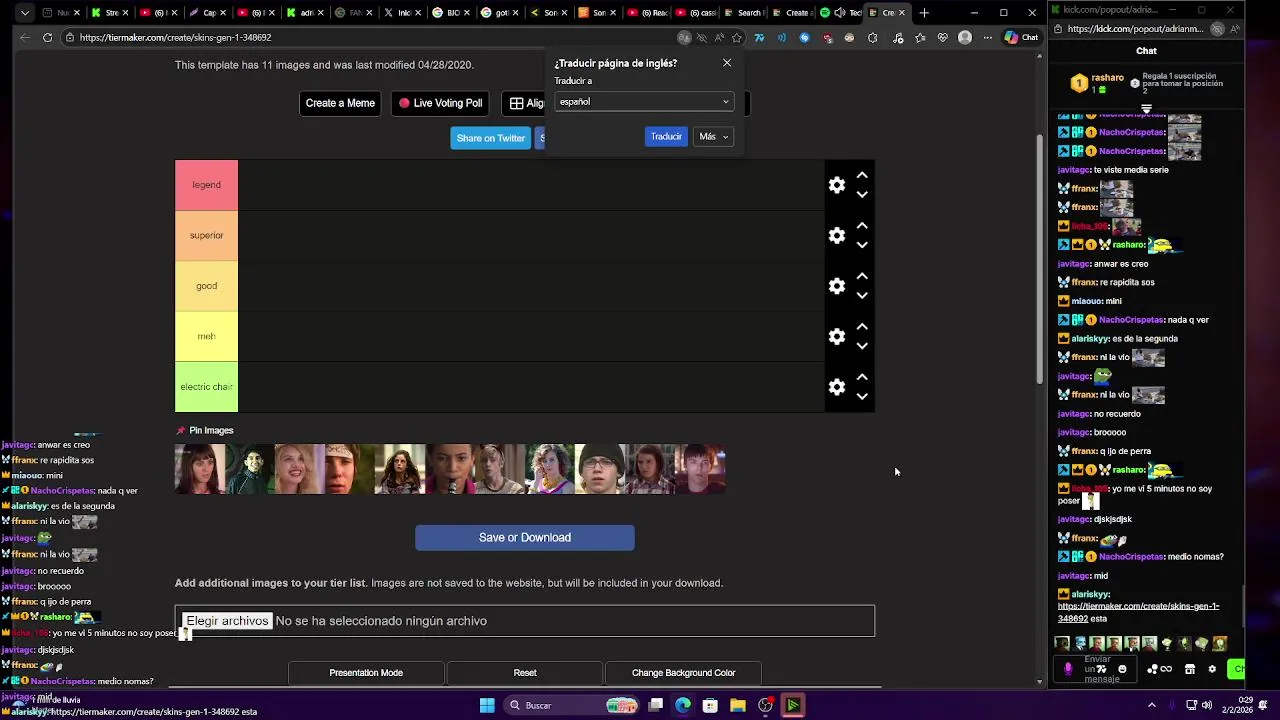Open 7TV emotes in chat input
Screen dimensions: 1280x720
tap(1101, 669)
